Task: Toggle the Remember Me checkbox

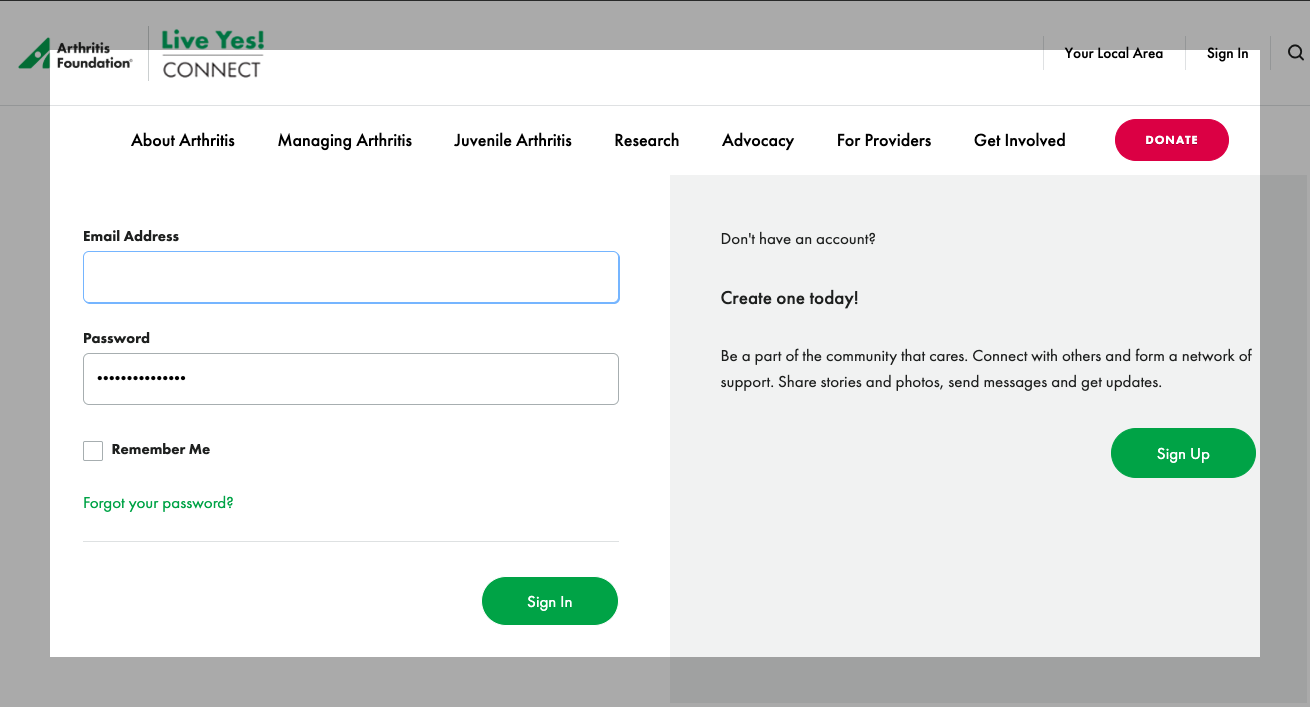Action: pos(93,451)
